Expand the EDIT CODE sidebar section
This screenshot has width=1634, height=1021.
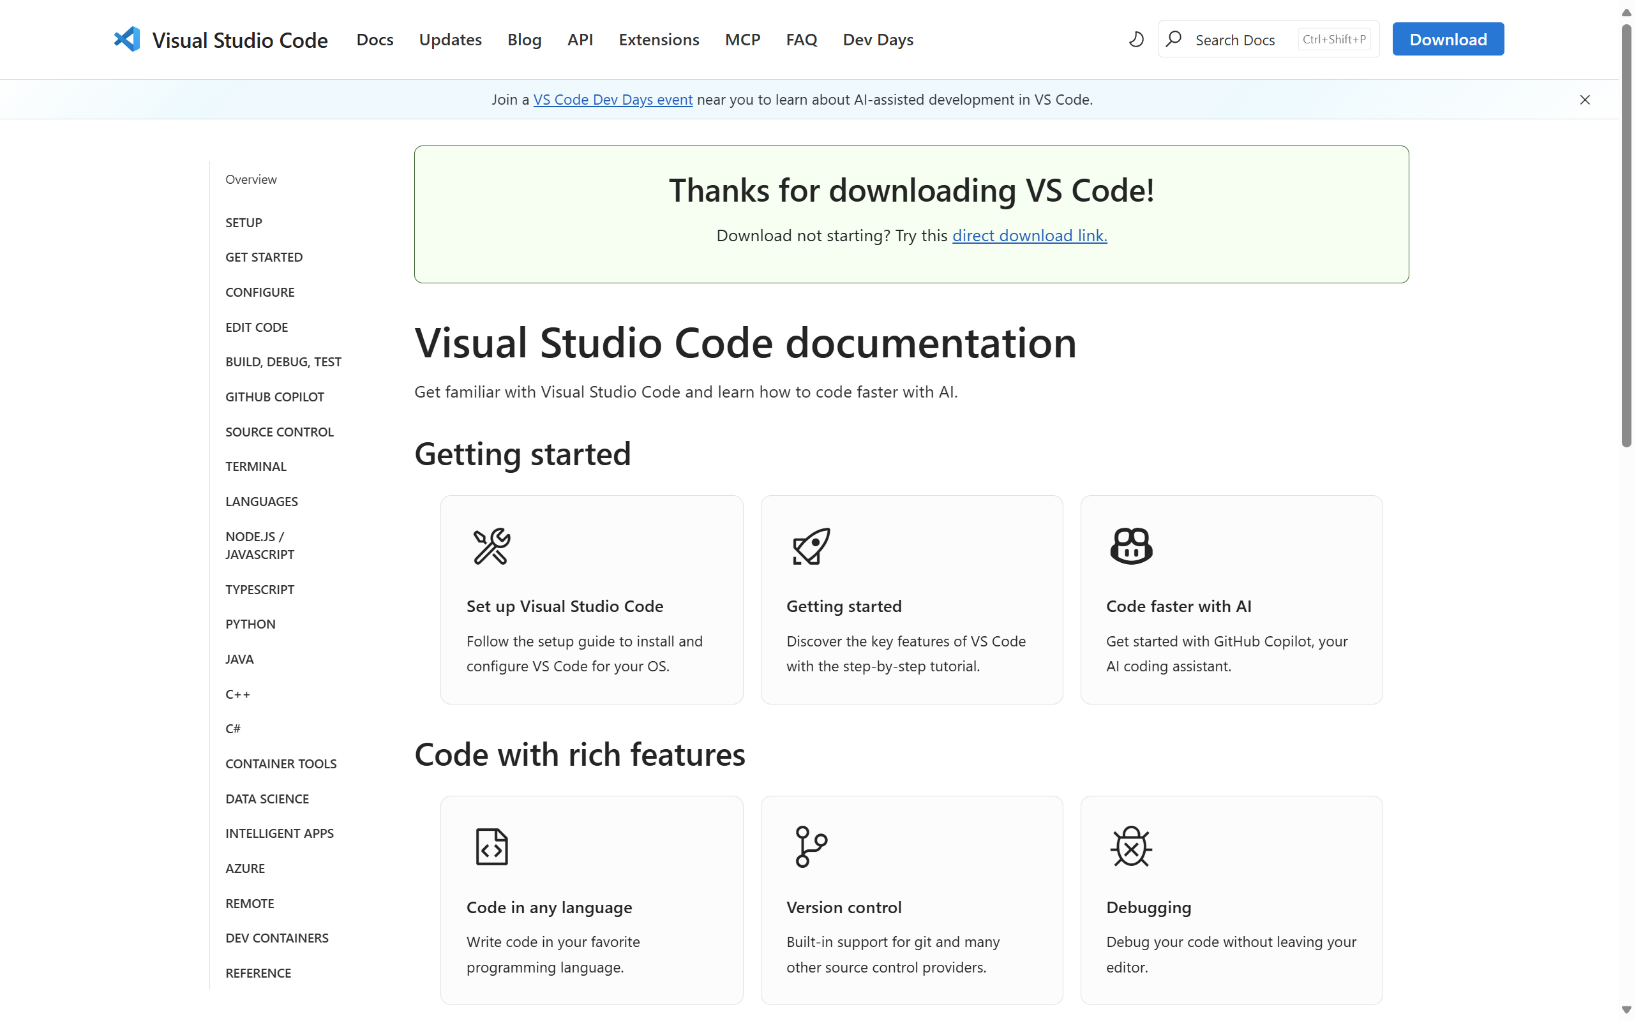click(257, 328)
